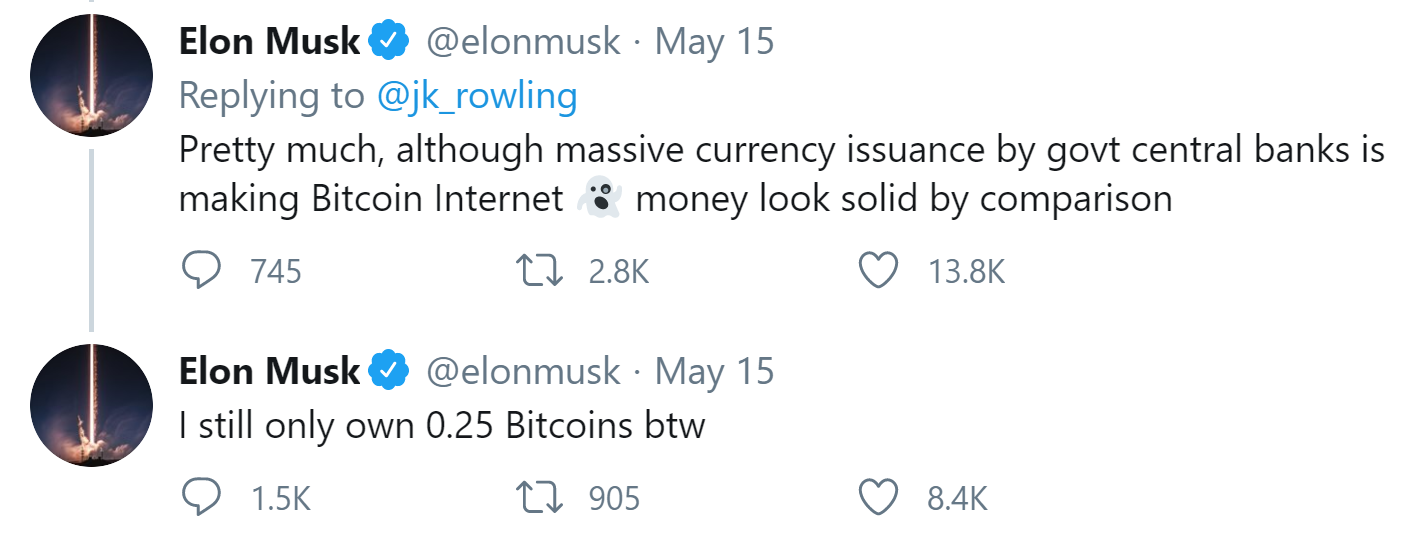Click rocket avatar on first tweet
The height and width of the screenshot is (534, 1410).
click(91, 76)
